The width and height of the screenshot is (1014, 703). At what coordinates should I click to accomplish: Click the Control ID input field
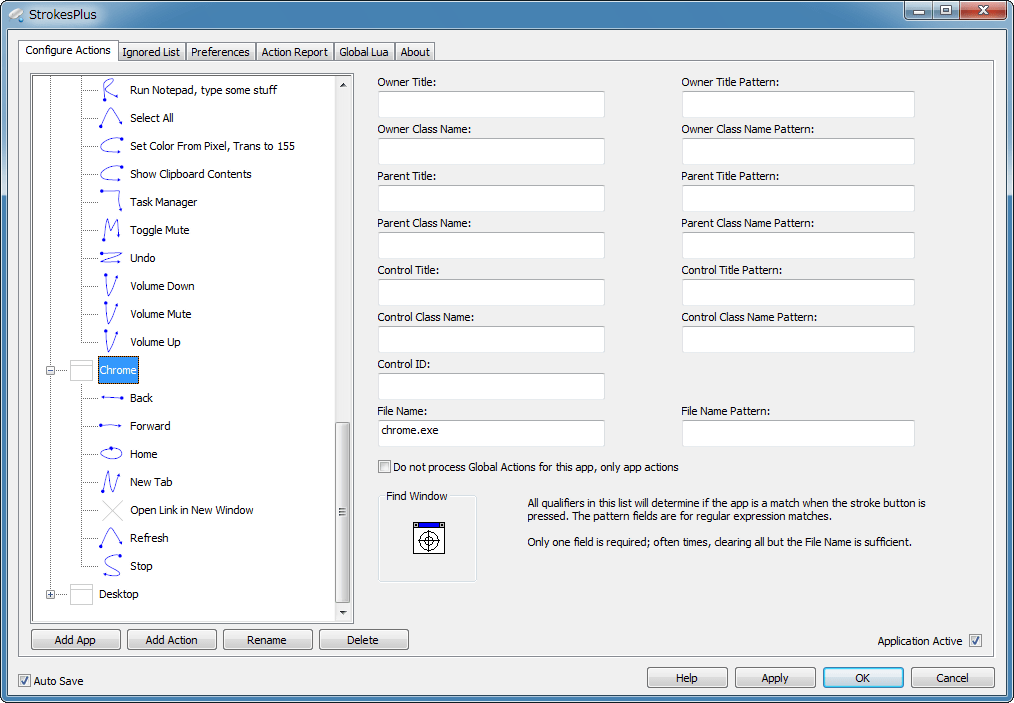click(x=491, y=386)
